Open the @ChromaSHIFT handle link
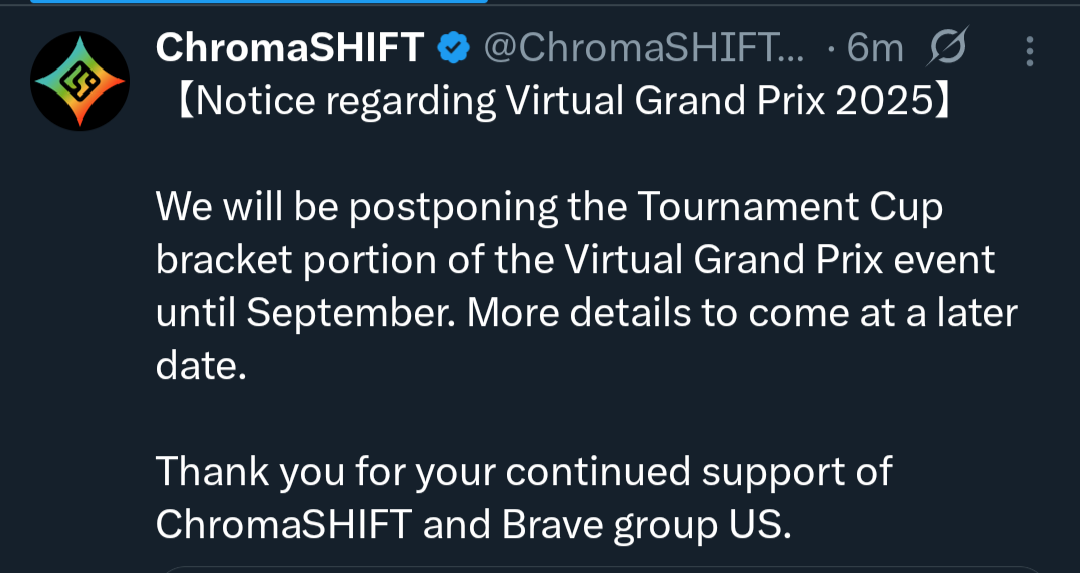Image resolution: width=1080 pixels, height=573 pixels. coord(644,48)
